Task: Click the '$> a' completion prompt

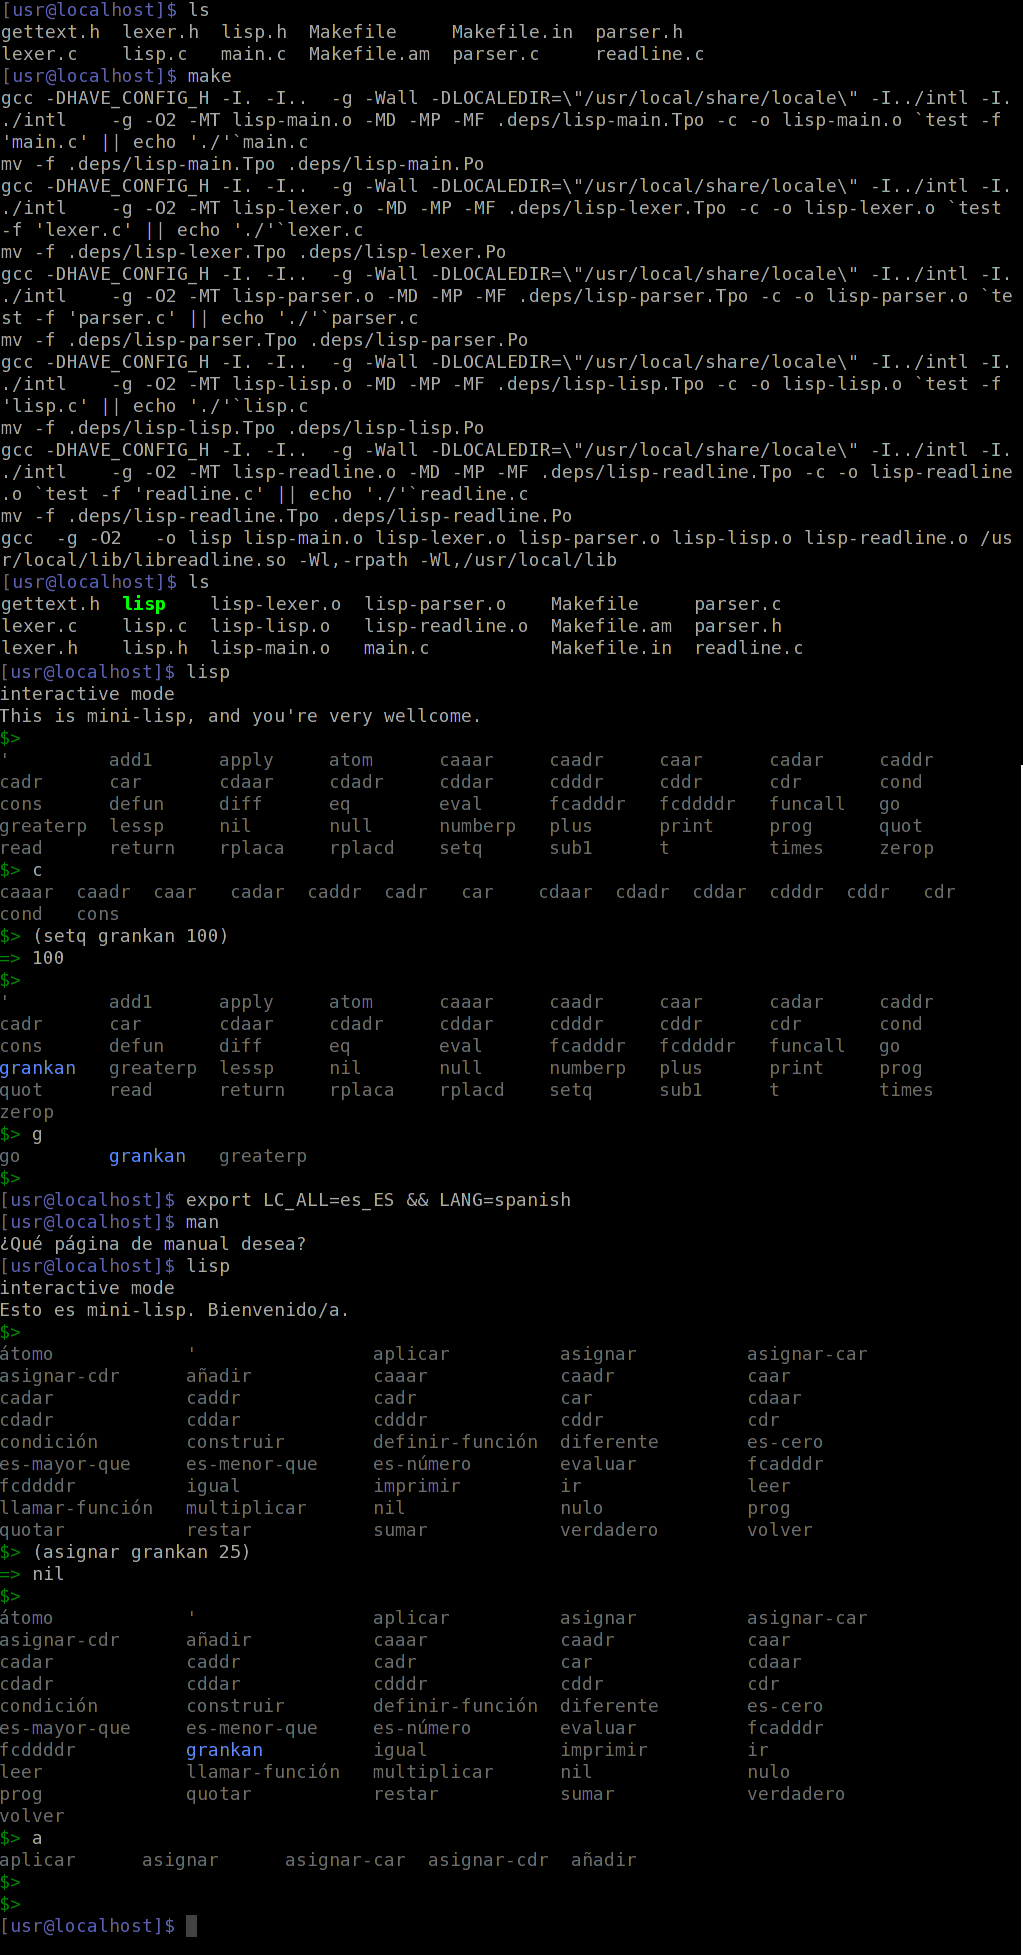Action: coord(22,1837)
